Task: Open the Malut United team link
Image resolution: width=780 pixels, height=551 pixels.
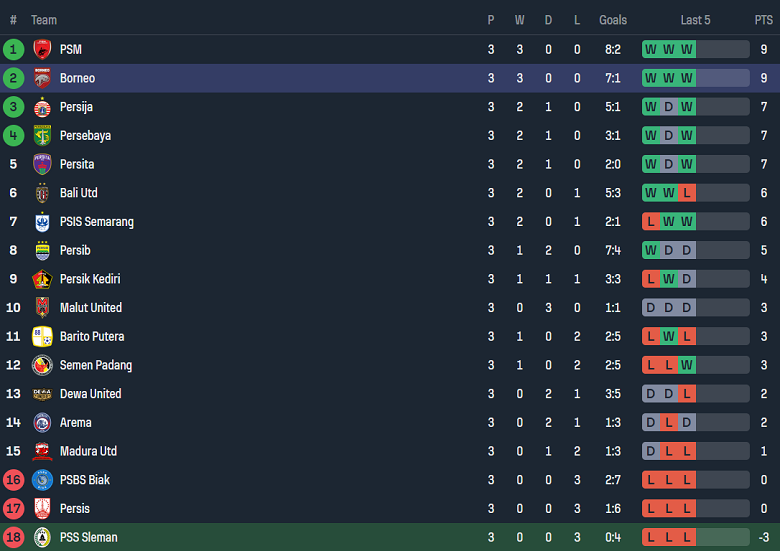Action: pos(90,308)
